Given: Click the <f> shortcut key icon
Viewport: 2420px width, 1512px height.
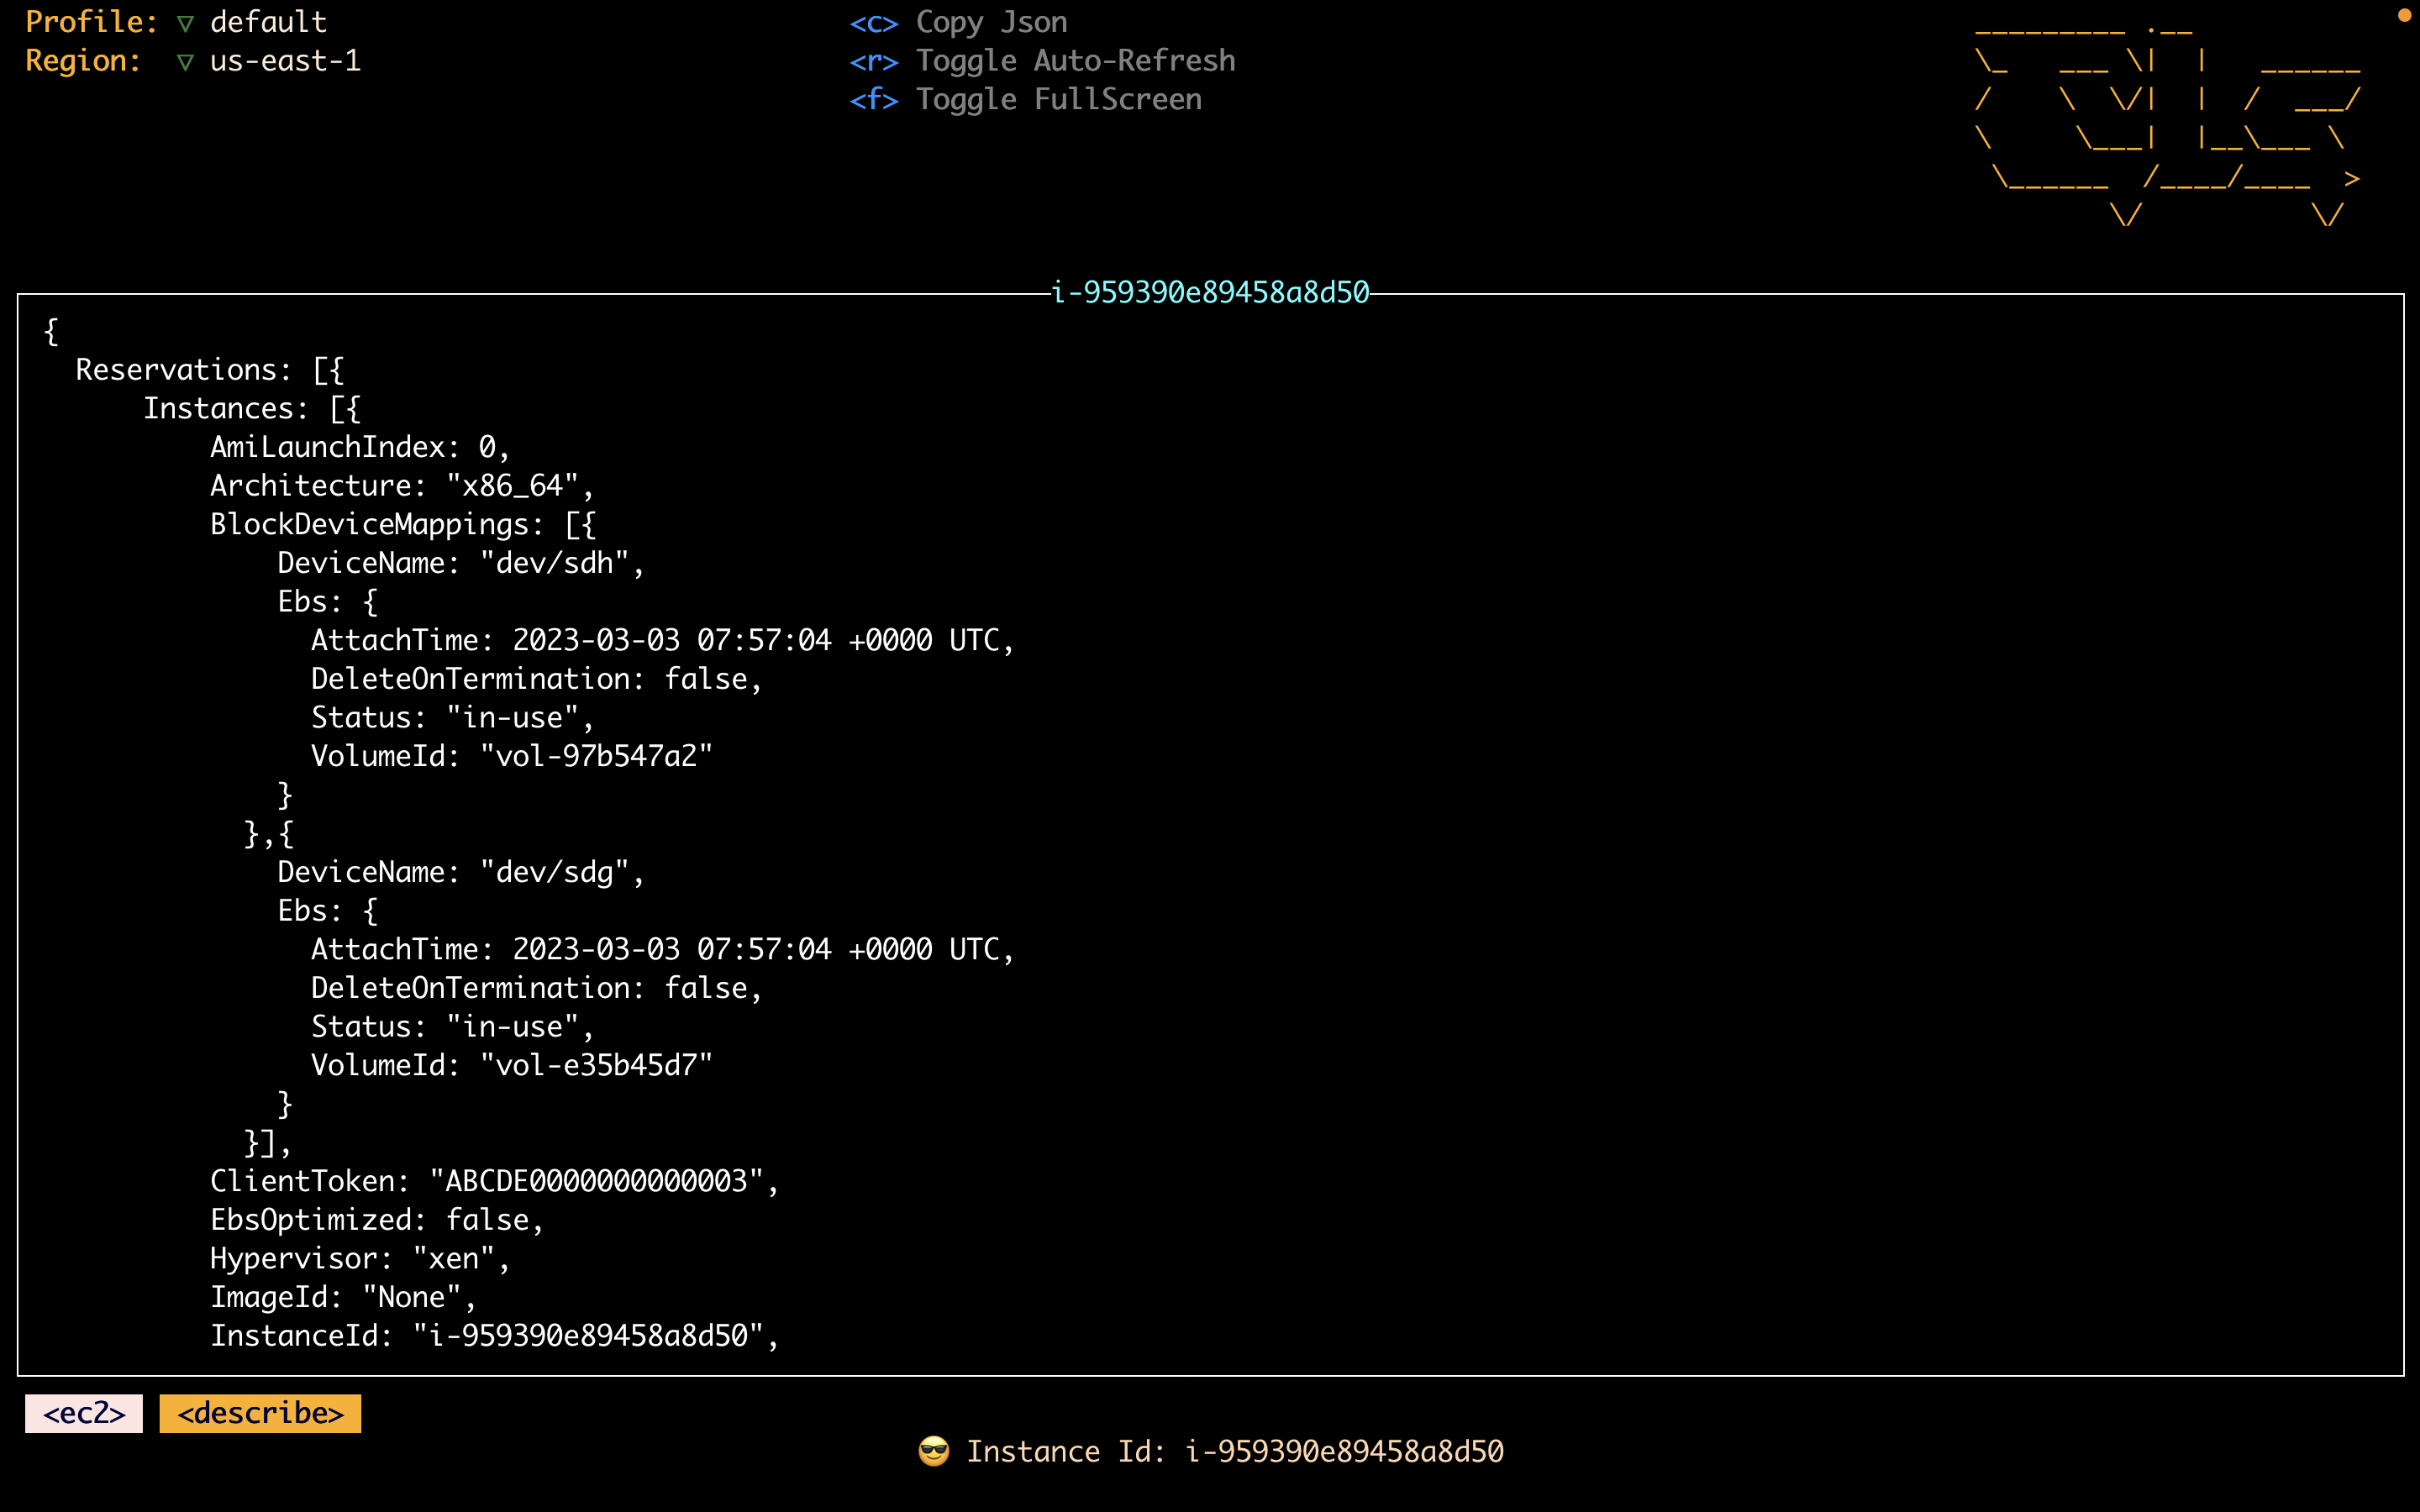Looking at the screenshot, I should (873, 100).
